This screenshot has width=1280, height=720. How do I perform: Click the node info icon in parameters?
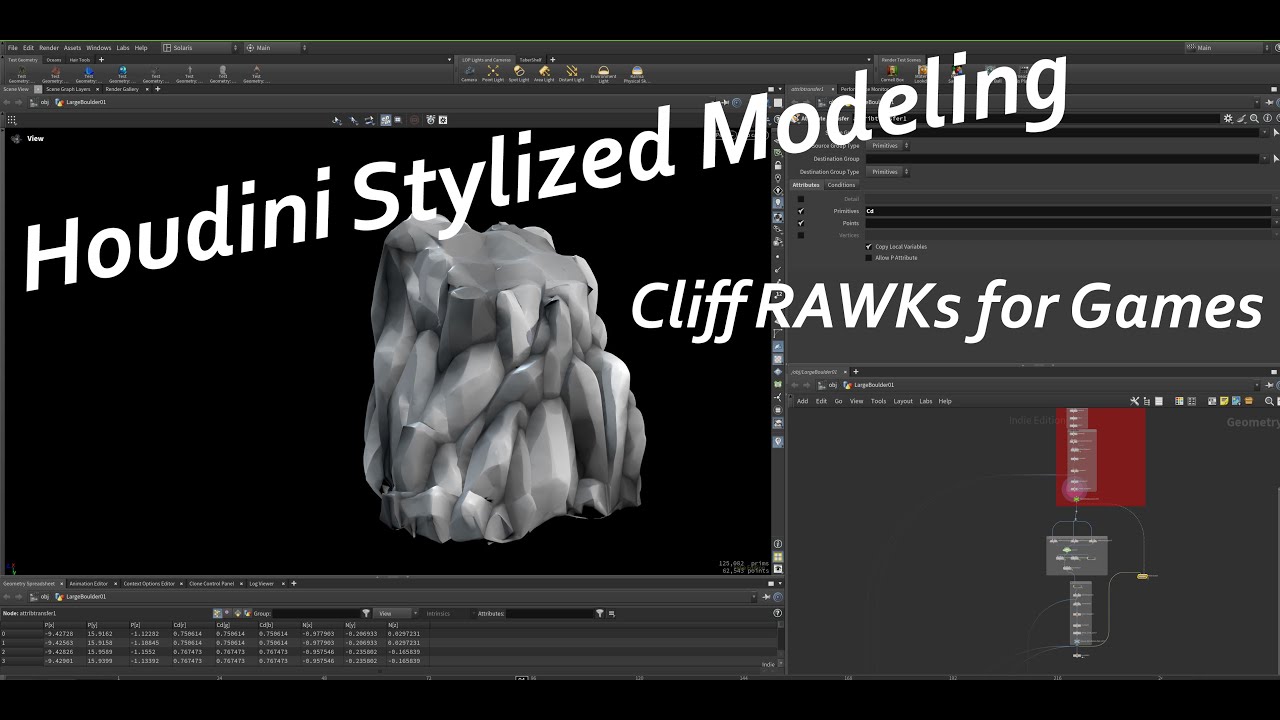coord(1267,118)
